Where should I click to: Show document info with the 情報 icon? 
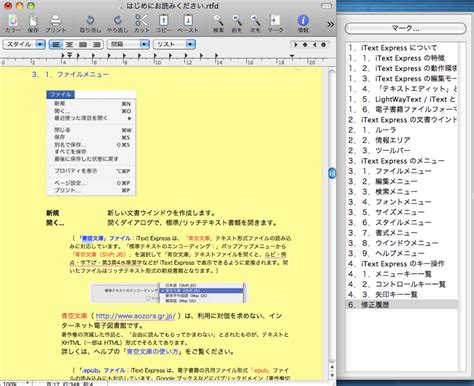[x=303, y=23]
